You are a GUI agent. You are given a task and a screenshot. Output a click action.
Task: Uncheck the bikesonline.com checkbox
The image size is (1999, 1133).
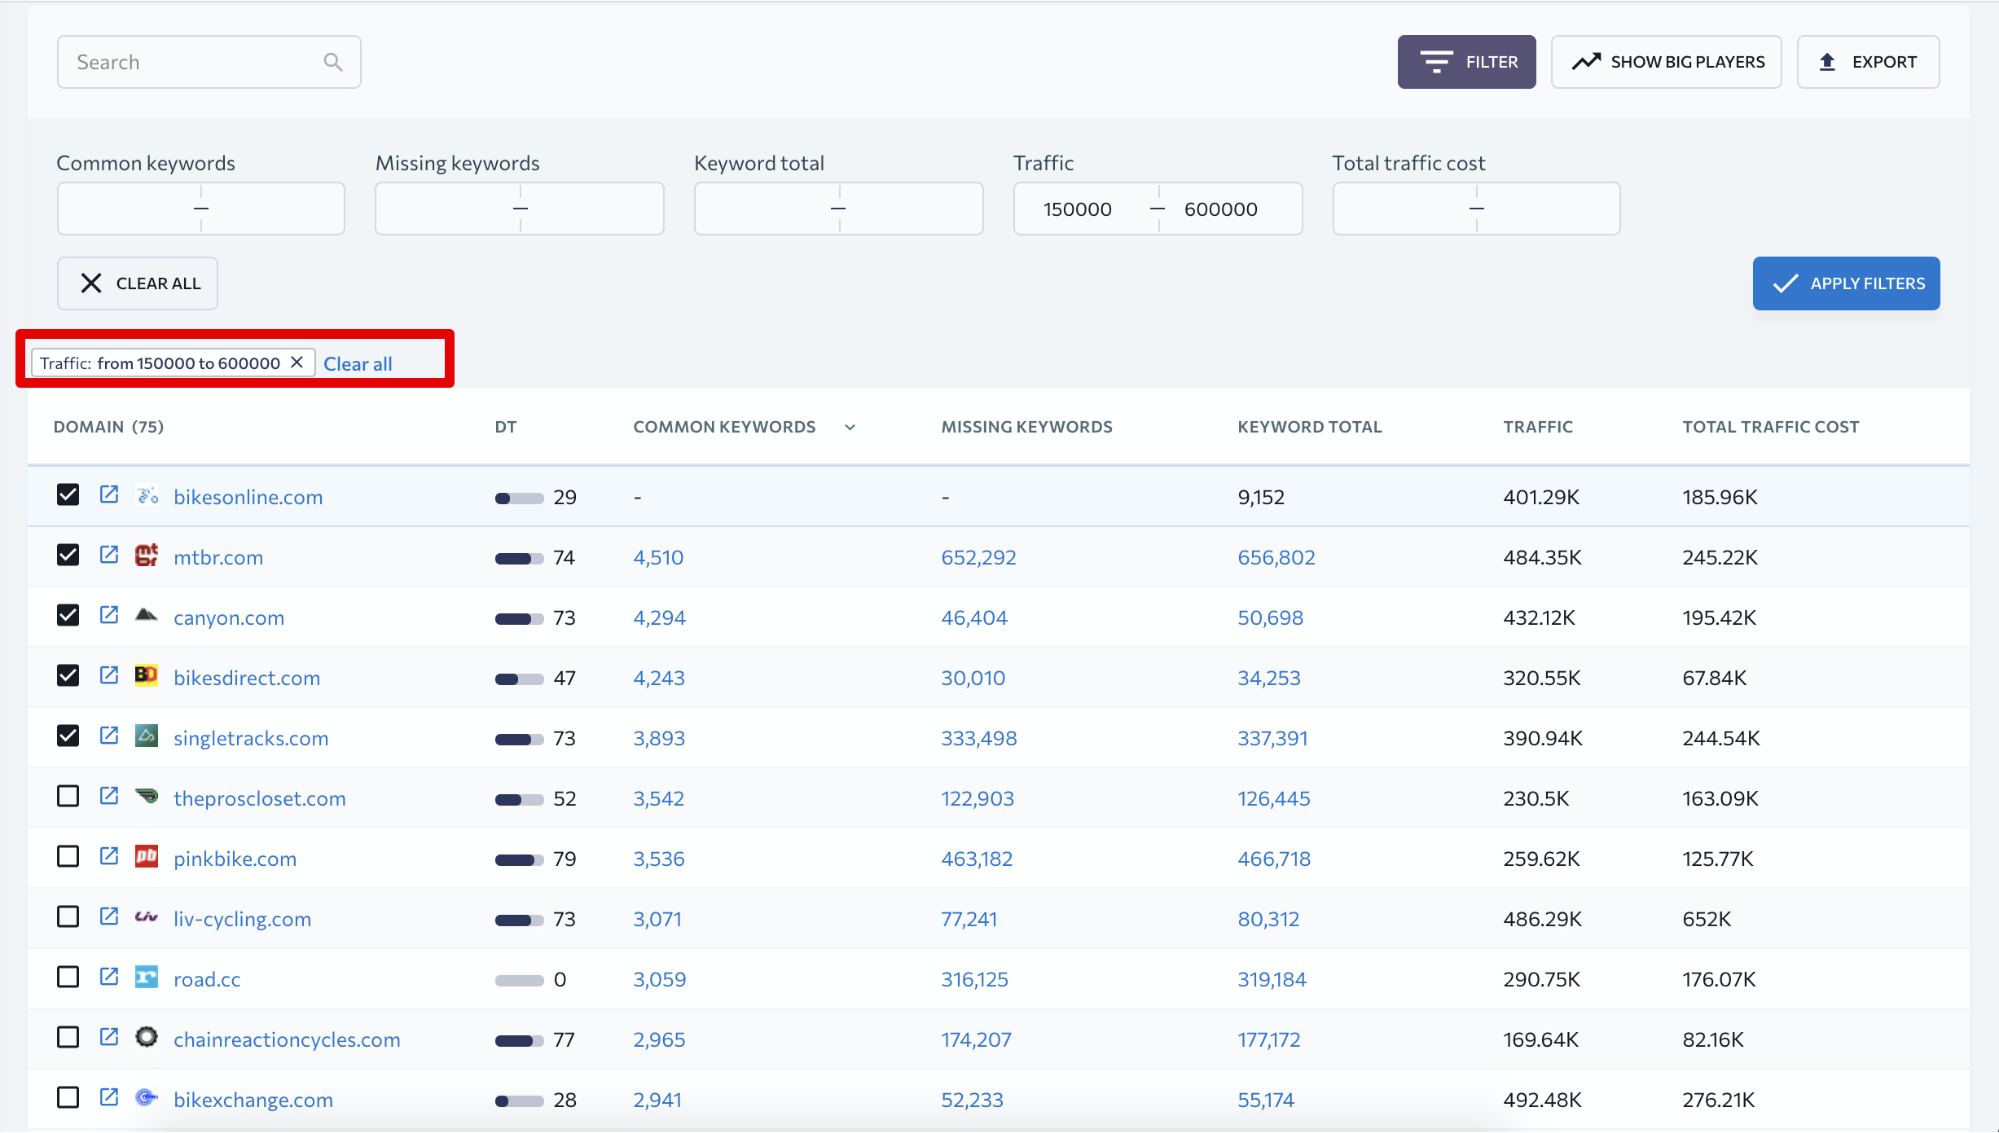point(68,495)
